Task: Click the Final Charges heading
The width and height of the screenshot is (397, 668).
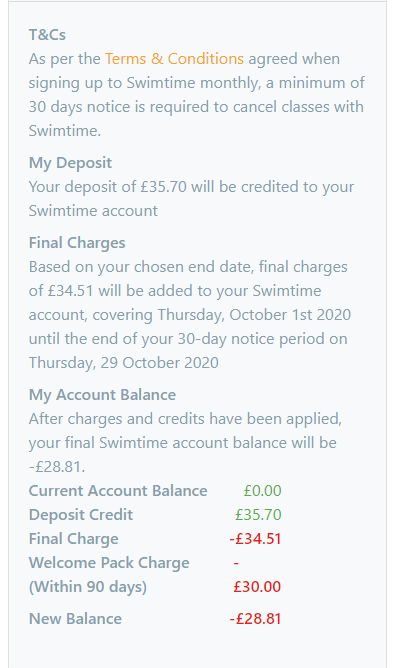Action: 77,243
